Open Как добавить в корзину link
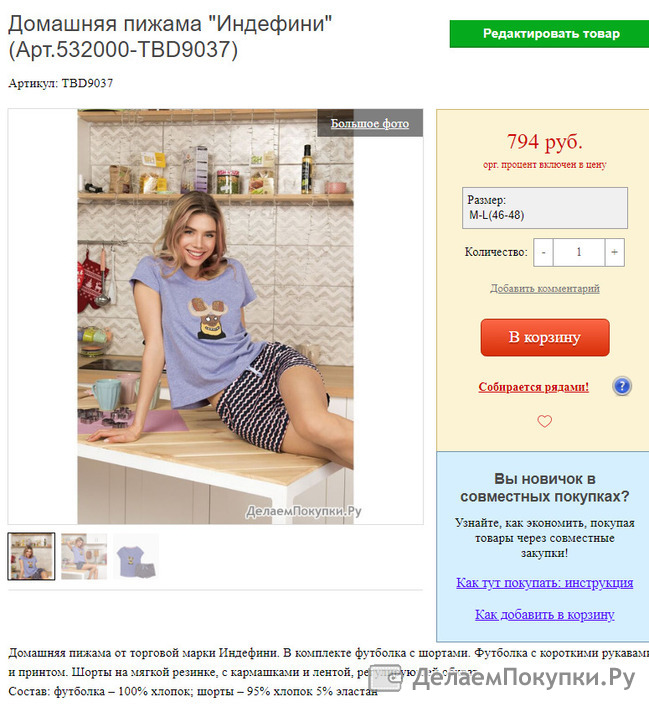Image resolution: width=649 pixels, height=707 pixels. pyautogui.click(x=544, y=614)
